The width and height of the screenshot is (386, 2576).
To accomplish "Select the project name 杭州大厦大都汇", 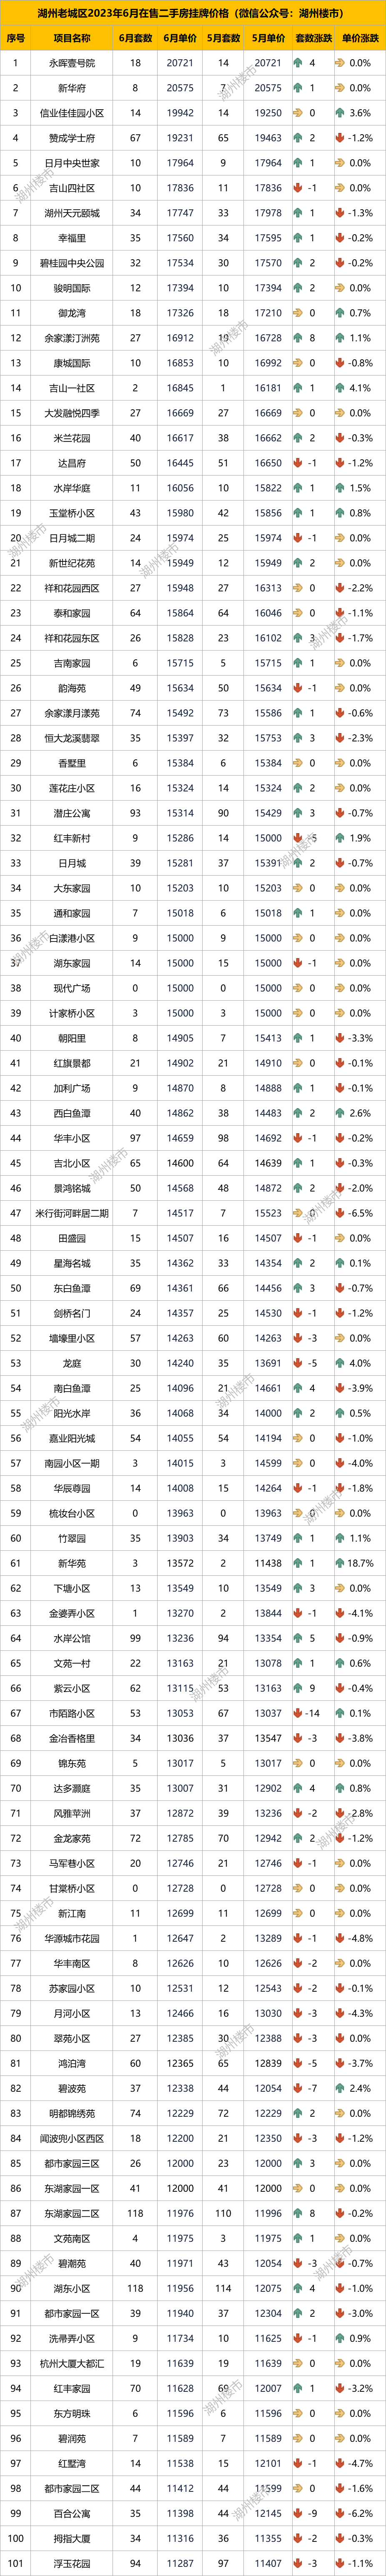I will 72,2363.
